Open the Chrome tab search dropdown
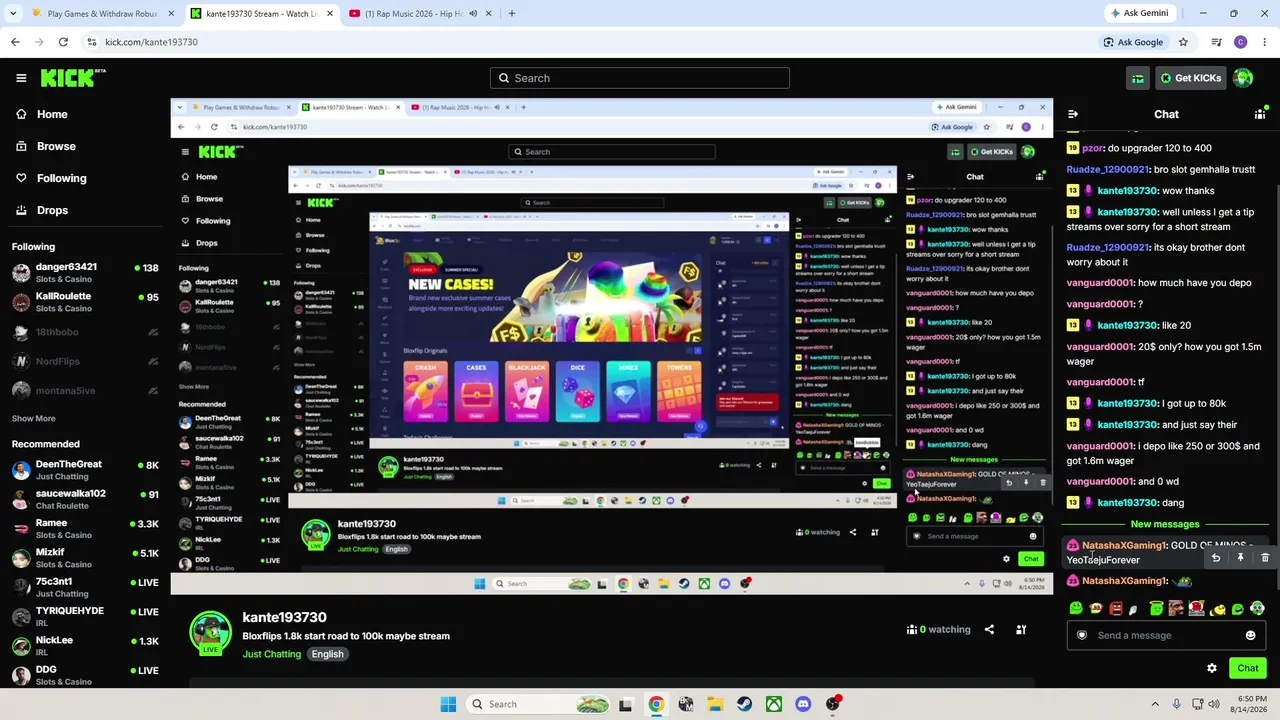 point(13,13)
